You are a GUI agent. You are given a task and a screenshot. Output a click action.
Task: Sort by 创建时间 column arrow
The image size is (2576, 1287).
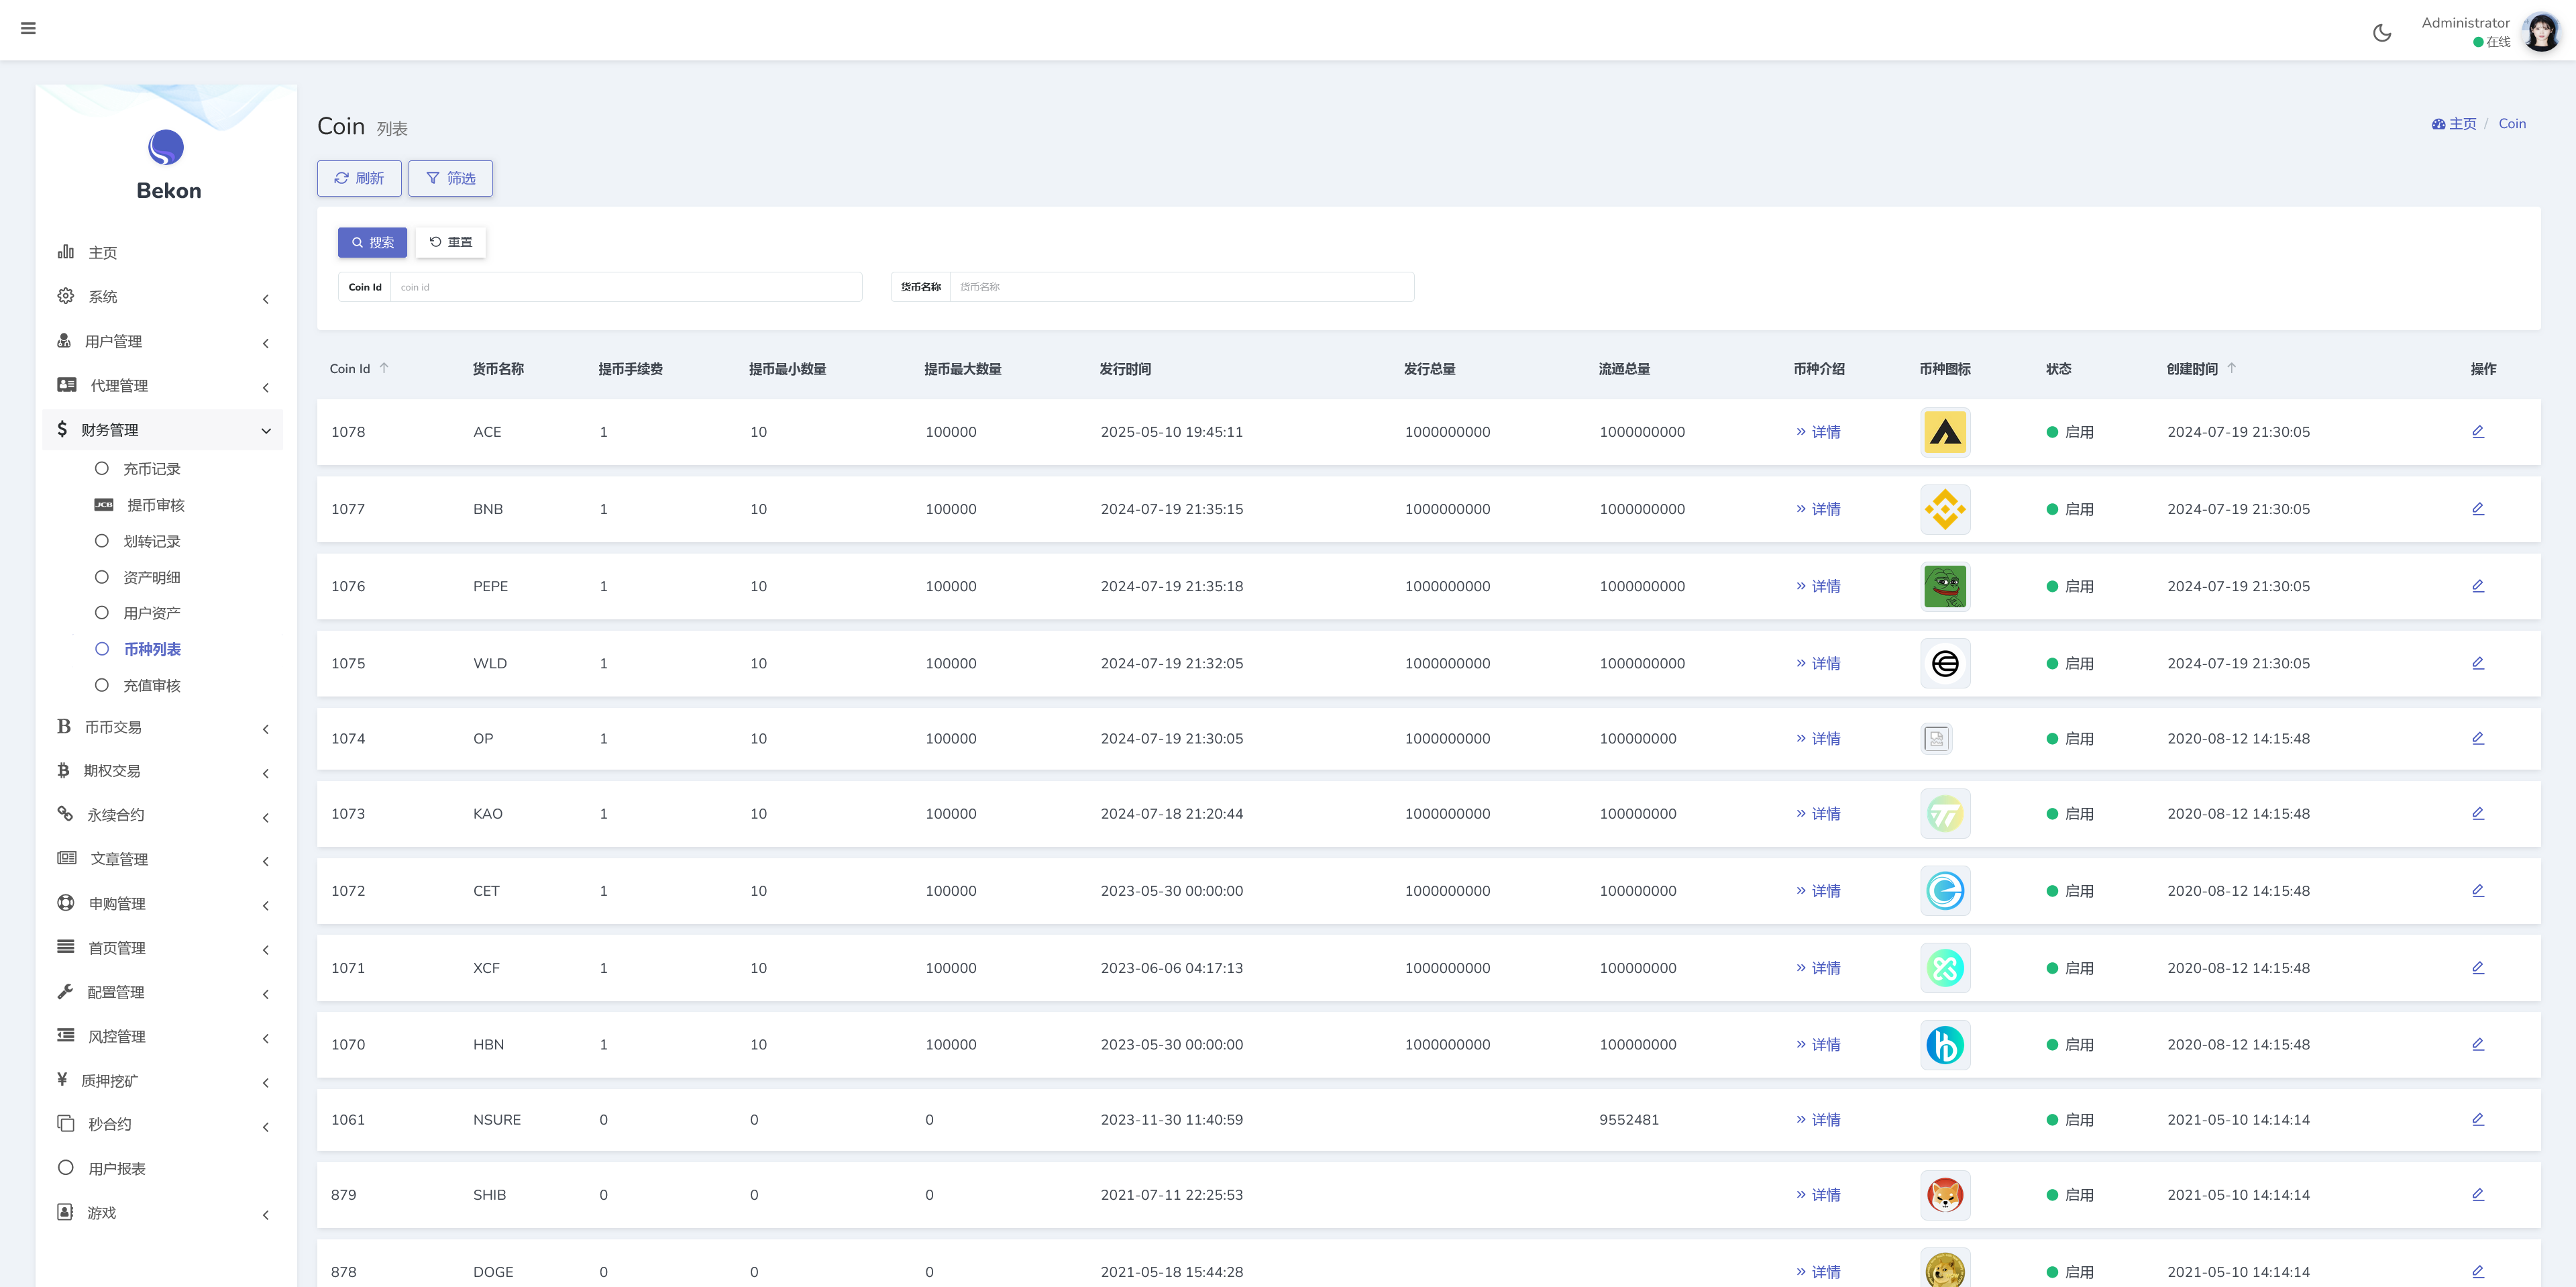2232,368
